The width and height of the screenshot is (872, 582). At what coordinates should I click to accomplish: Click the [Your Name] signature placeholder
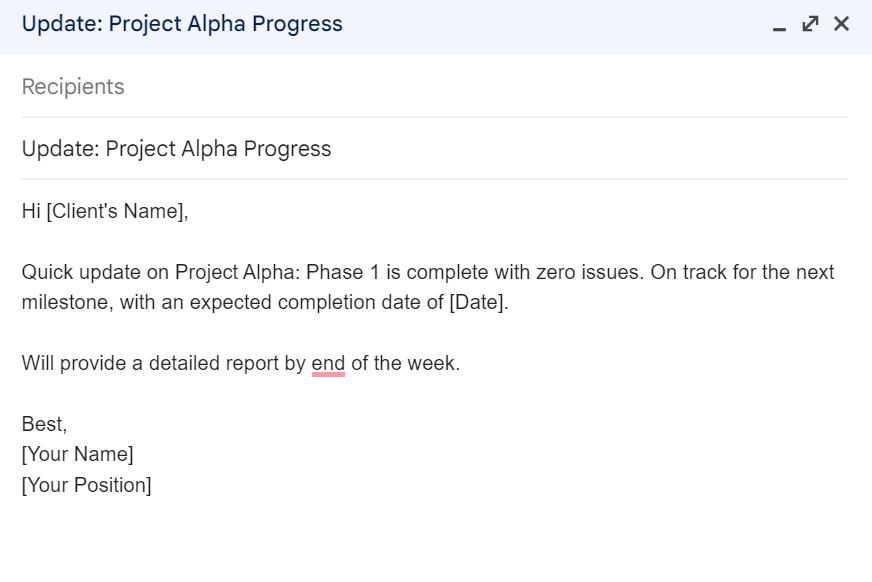(77, 454)
